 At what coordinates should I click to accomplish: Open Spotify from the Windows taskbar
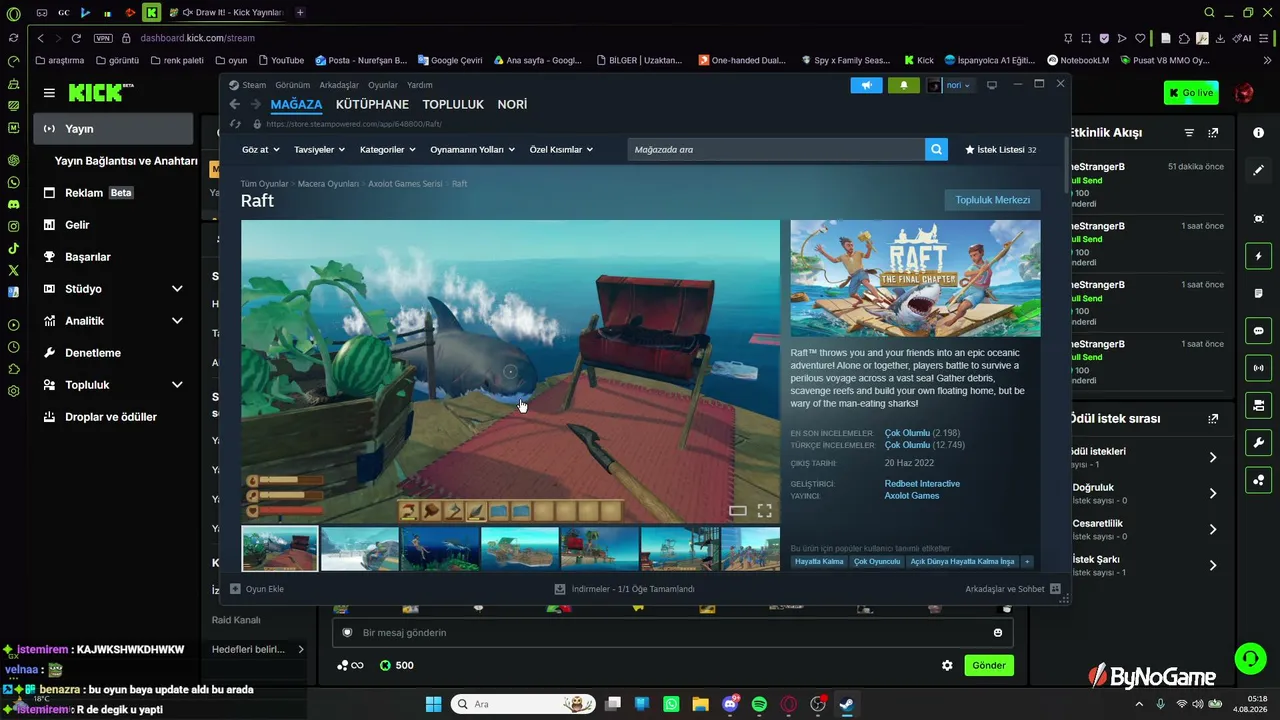(x=759, y=704)
